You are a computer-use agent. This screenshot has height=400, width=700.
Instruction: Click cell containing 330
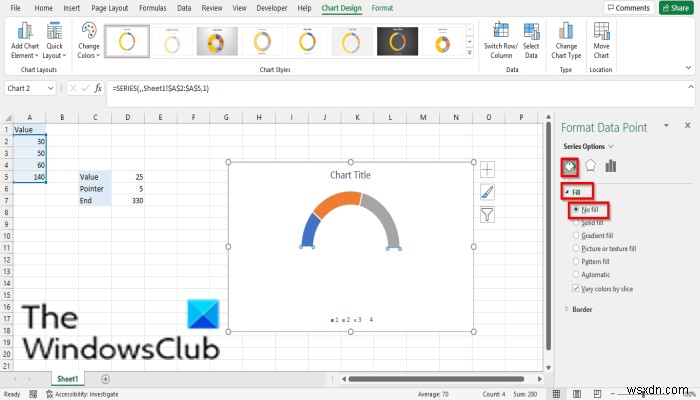[x=128, y=200]
